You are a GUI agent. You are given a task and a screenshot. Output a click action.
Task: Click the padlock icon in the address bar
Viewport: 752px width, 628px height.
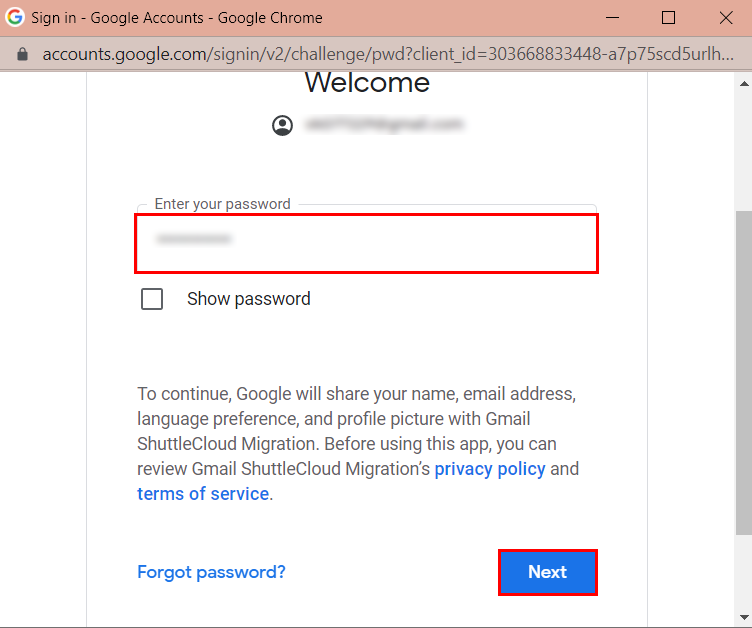pyautogui.click(x=21, y=53)
